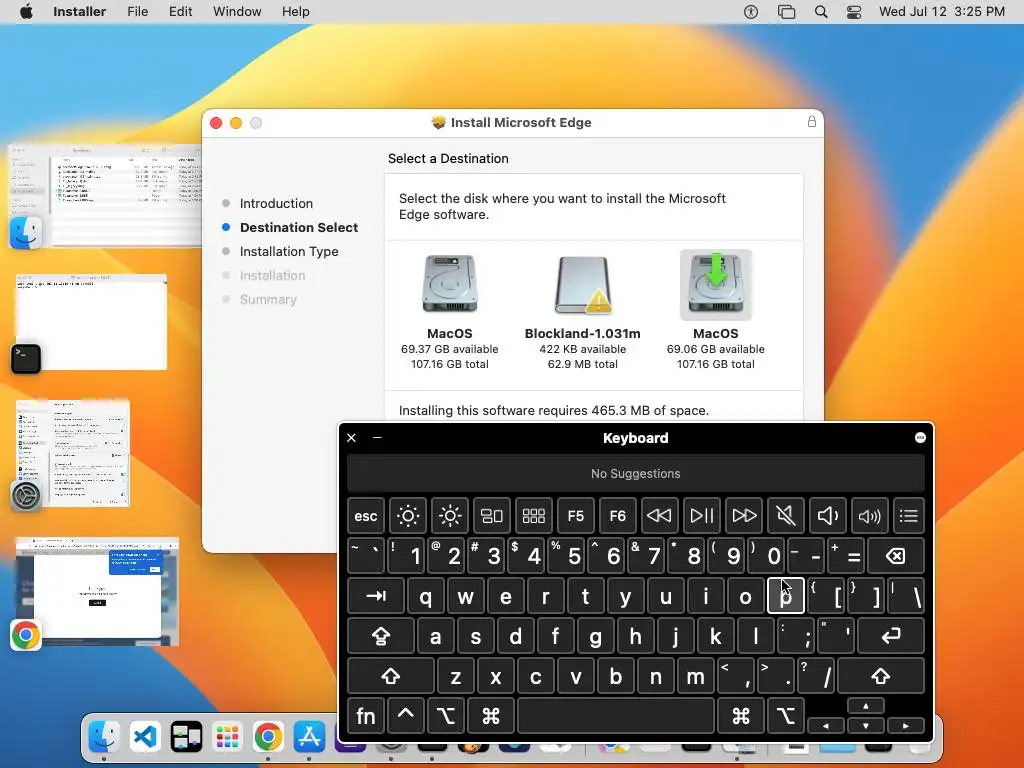Open the Installer menu
The image size is (1024, 768).
pos(79,12)
